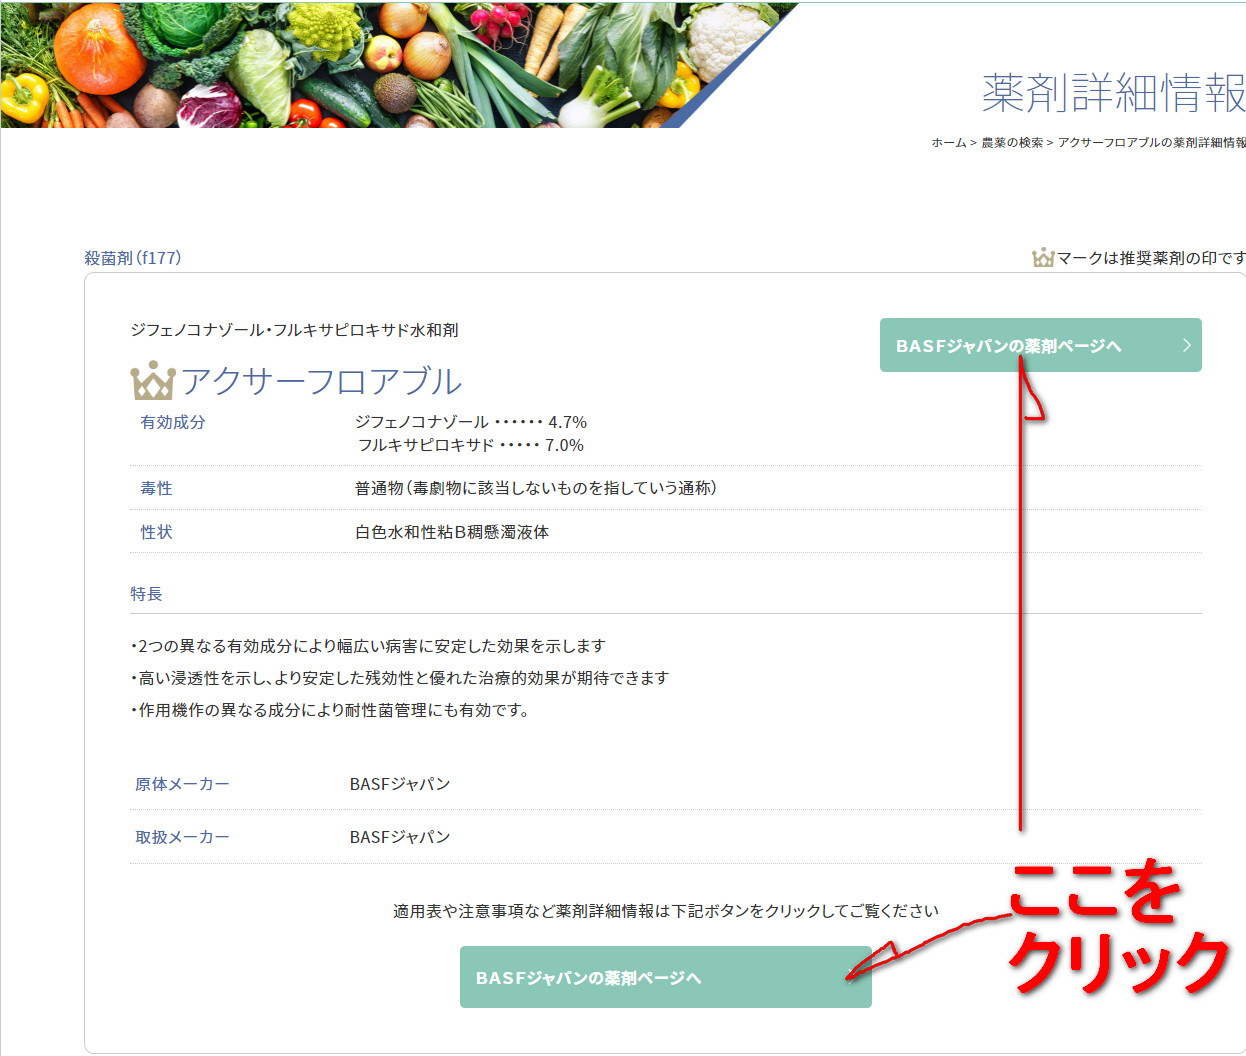Click the ジフェノコナゾール 4.7% ingredient value
The image size is (1246, 1056).
pyautogui.click(x=471, y=422)
